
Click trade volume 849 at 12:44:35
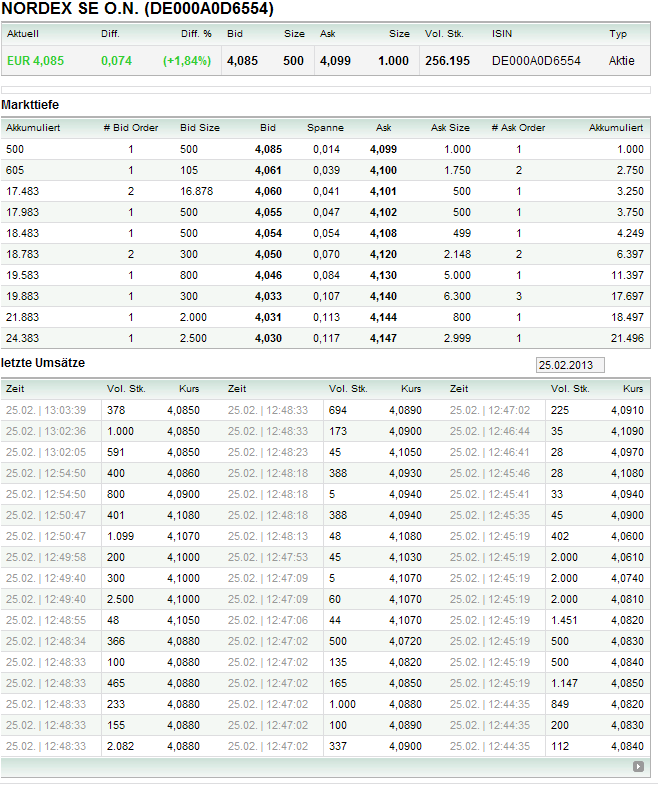pyautogui.click(x=560, y=704)
